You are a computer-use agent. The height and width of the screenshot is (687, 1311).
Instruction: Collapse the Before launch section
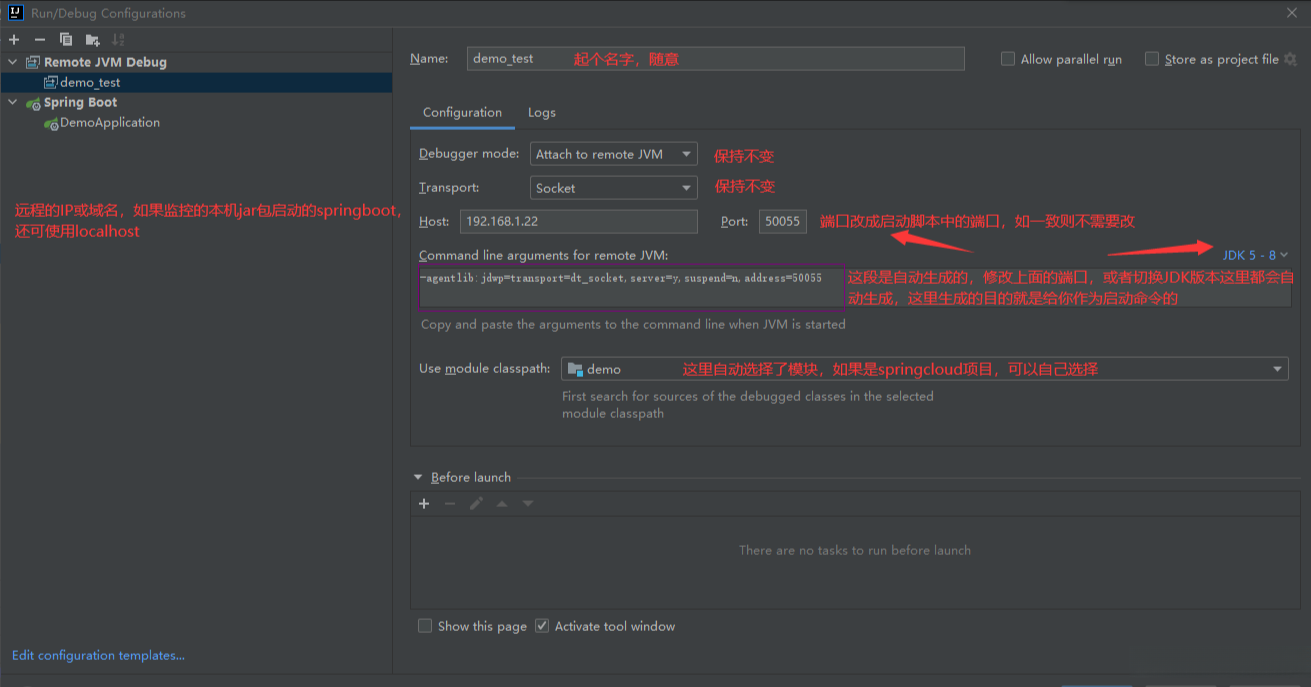pos(418,478)
